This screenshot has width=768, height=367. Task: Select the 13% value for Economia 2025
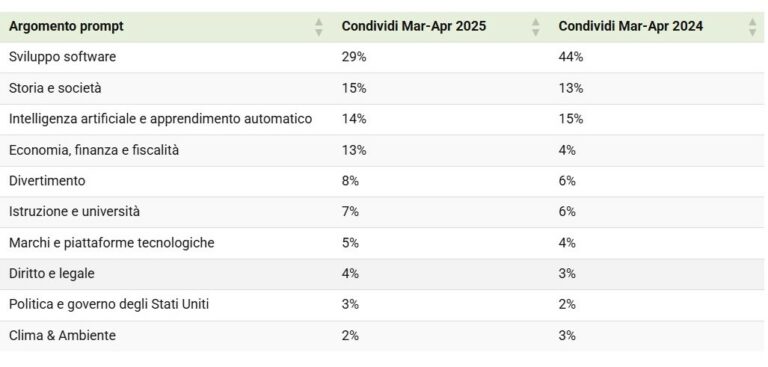click(354, 150)
